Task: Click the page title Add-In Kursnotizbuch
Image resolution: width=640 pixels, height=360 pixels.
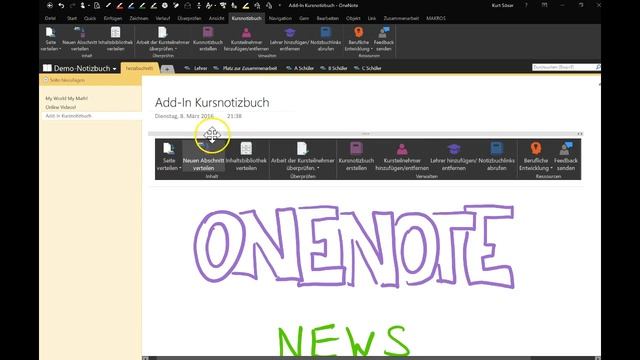Action: (212, 102)
